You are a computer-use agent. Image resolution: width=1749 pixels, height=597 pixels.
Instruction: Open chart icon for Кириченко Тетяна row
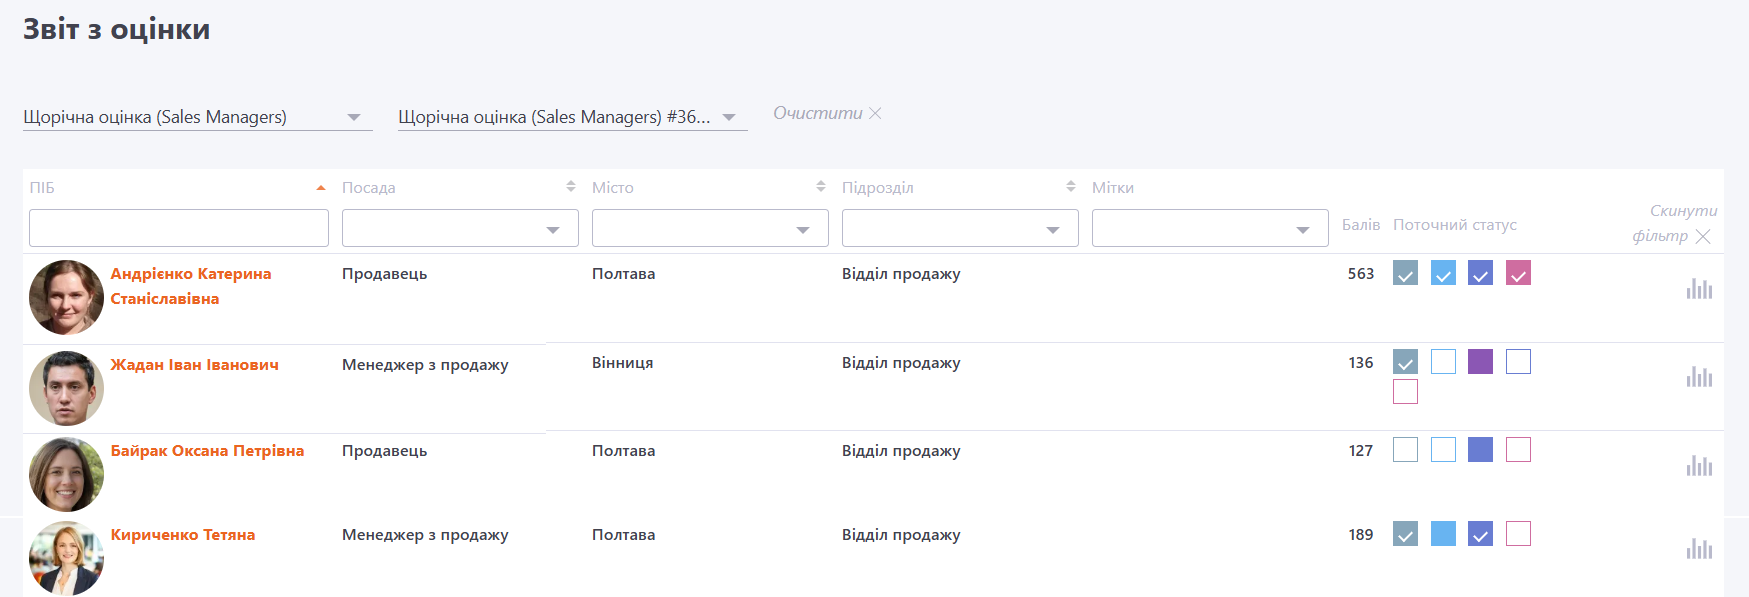1699,549
